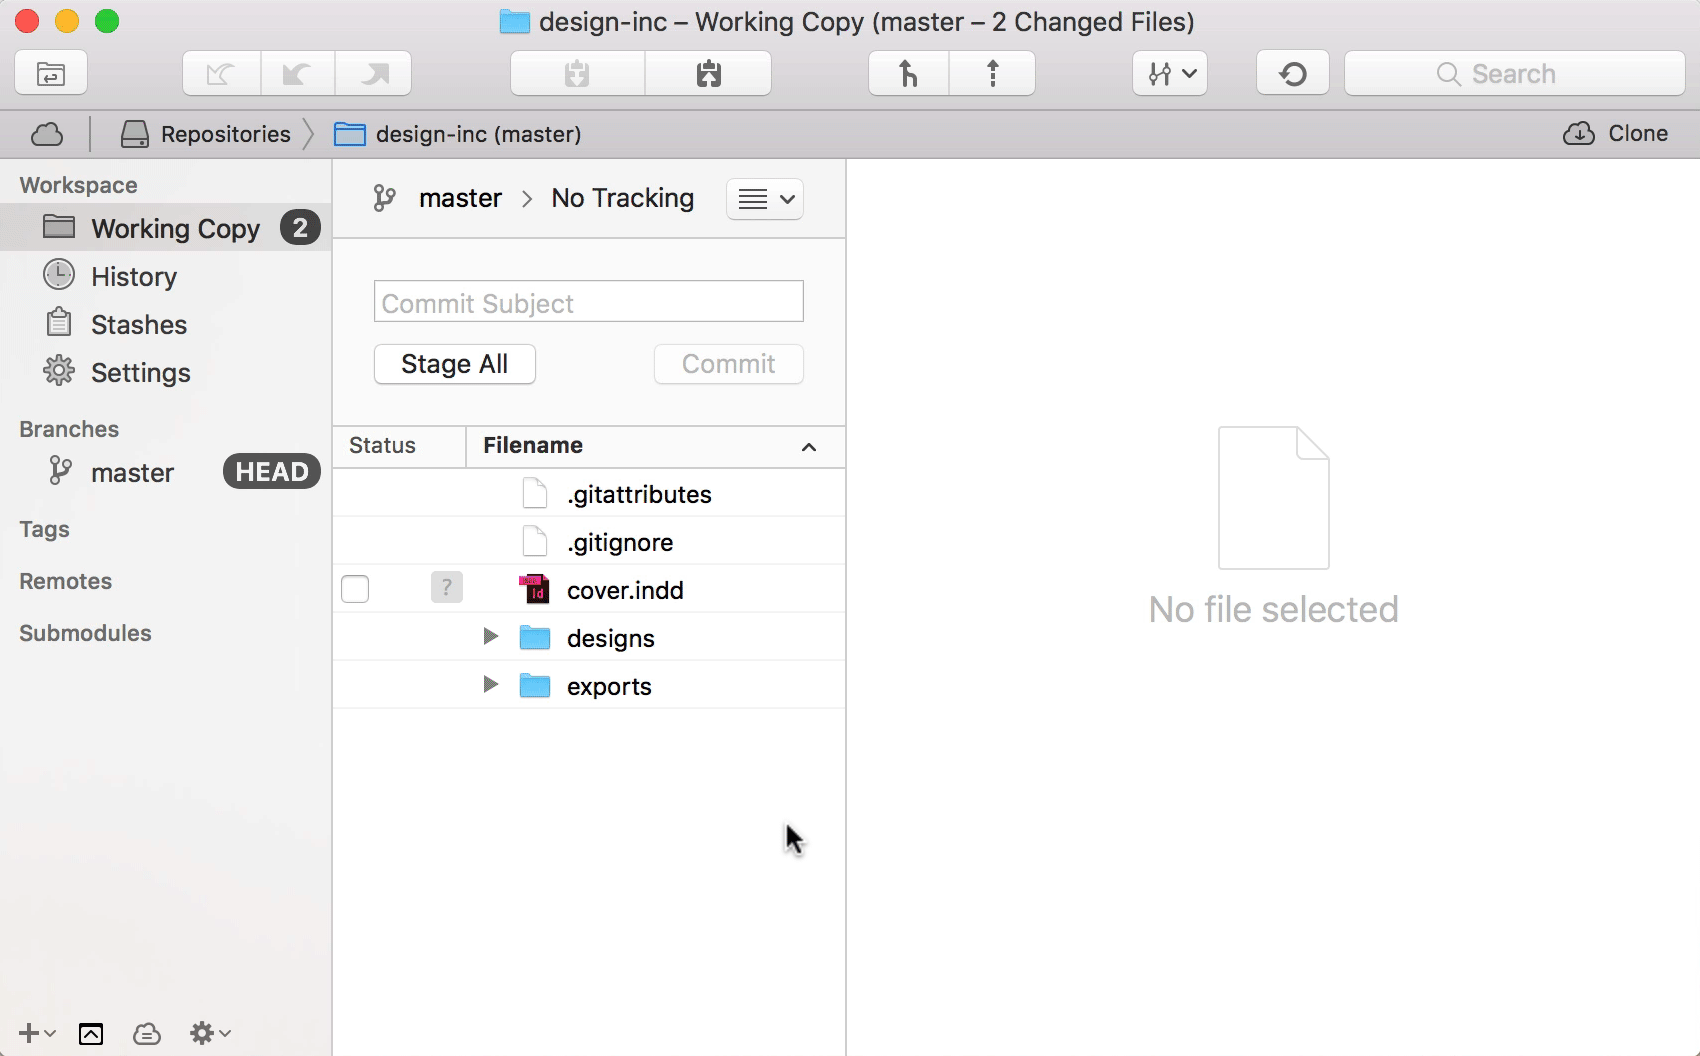This screenshot has width=1700, height=1056.
Task: Open the git-flow dropdown in toolbar
Action: tap(1170, 73)
